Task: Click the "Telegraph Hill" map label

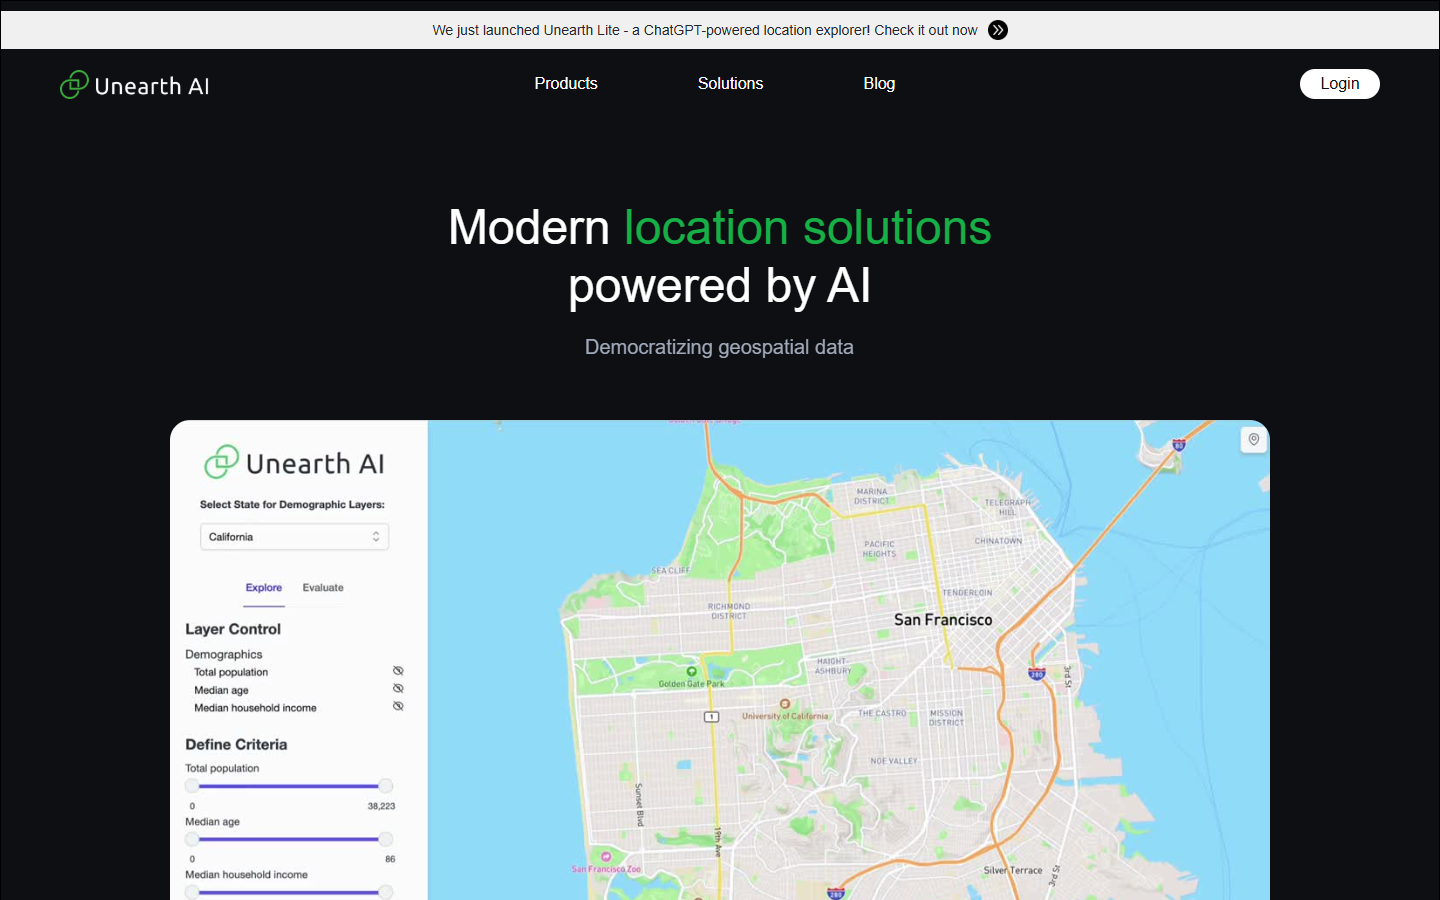Action: click(x=1007, y=507)
